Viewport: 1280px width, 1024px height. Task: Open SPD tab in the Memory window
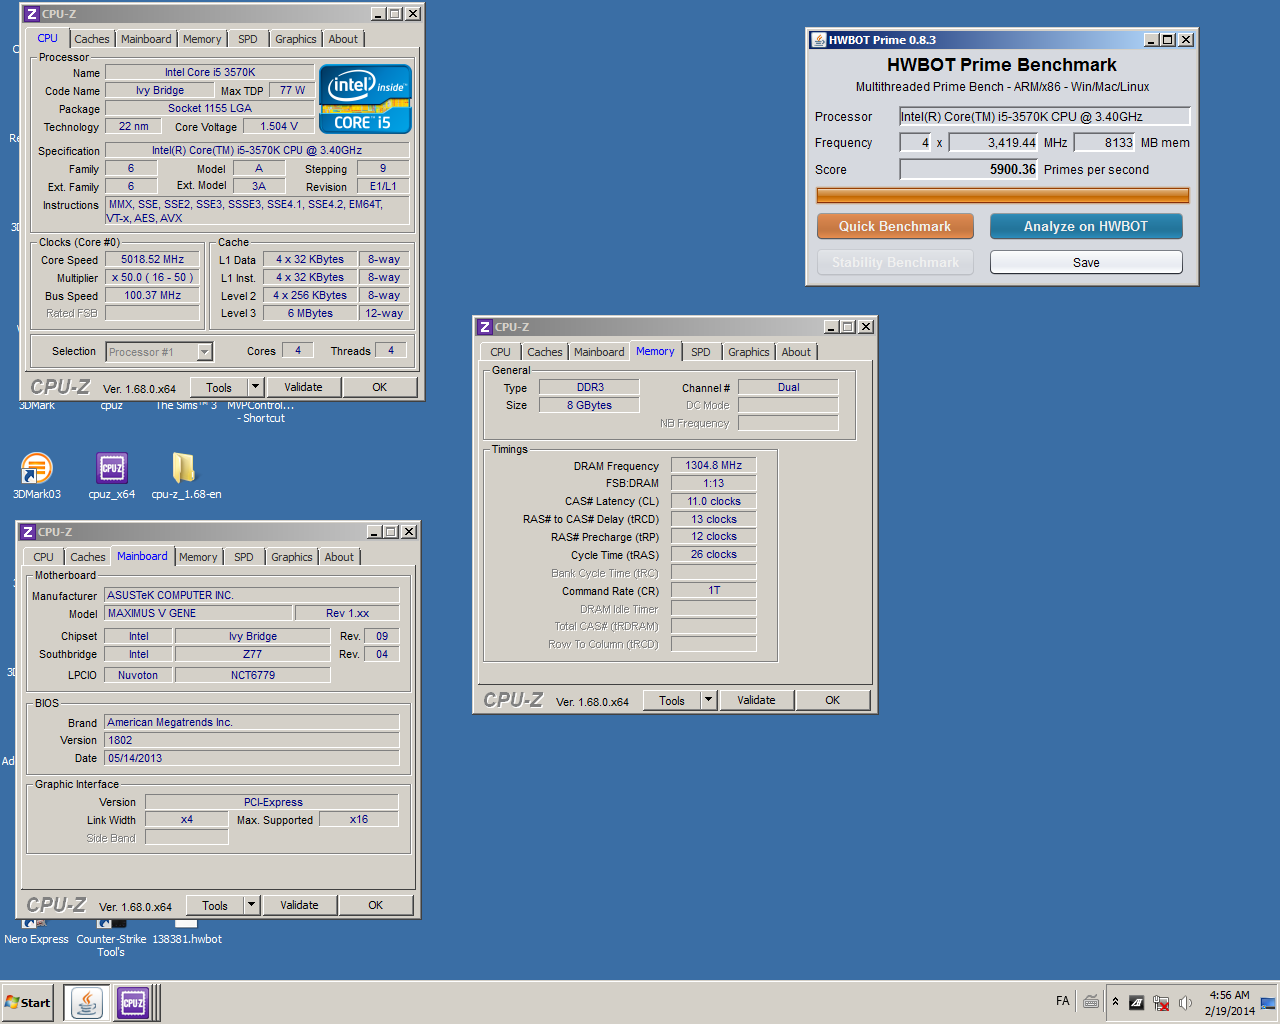(x=701, y=352)
